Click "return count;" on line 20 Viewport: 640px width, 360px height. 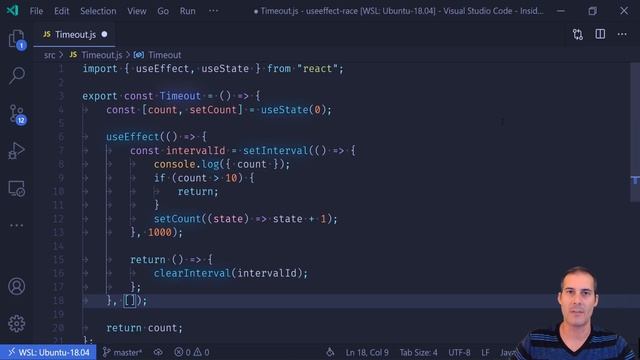[144, 328]
